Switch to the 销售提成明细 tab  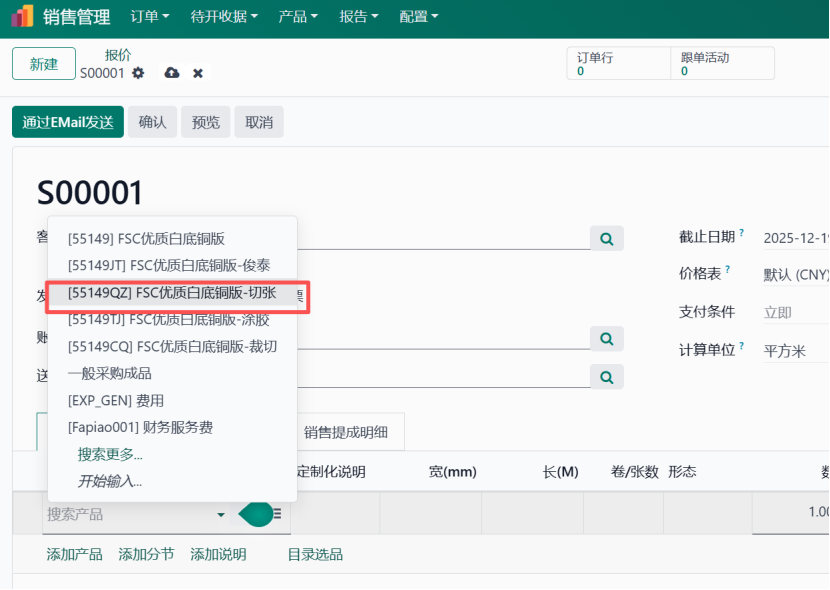tap(348, 431)
